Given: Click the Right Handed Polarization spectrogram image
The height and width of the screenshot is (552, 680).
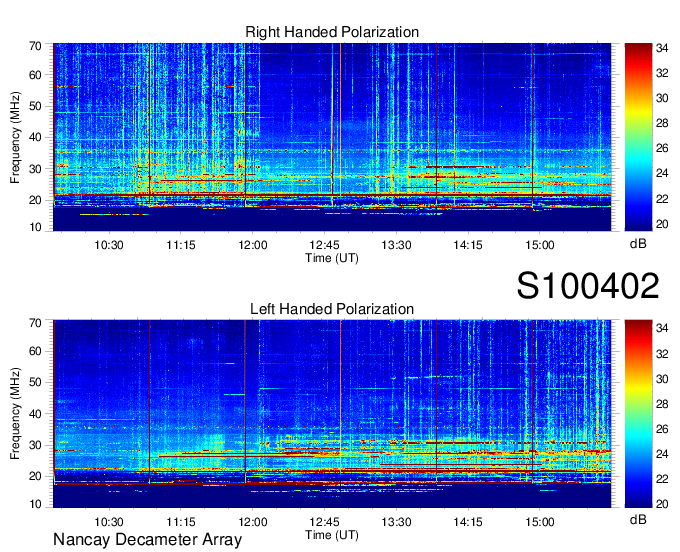Looking at the screenshot, I should (332, 137).
